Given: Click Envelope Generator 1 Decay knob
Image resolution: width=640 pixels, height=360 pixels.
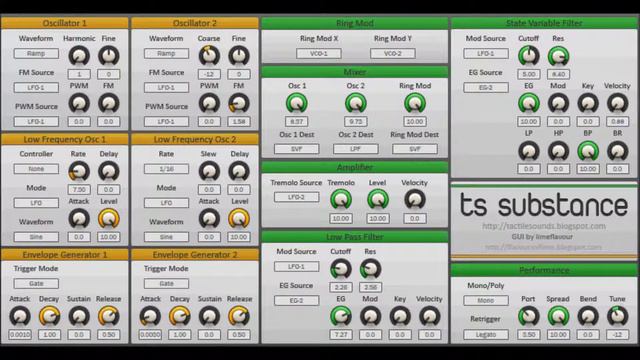Looking at the screenshot, I should 49,317.
